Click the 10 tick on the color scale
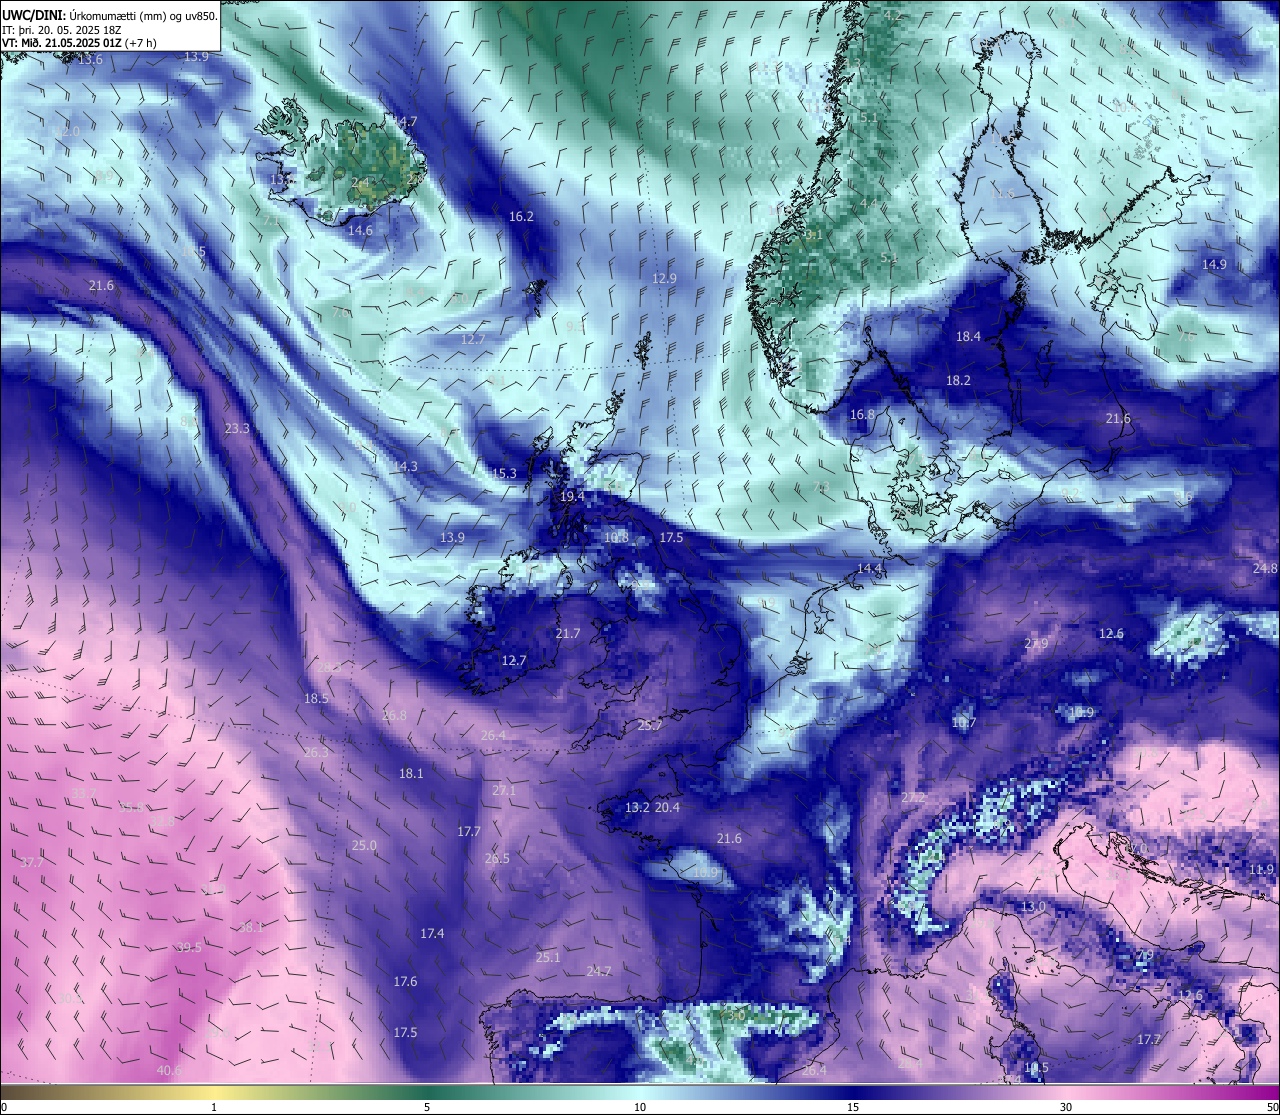This screenshot has width=1280, height=1115. (x=640, y=1107)
